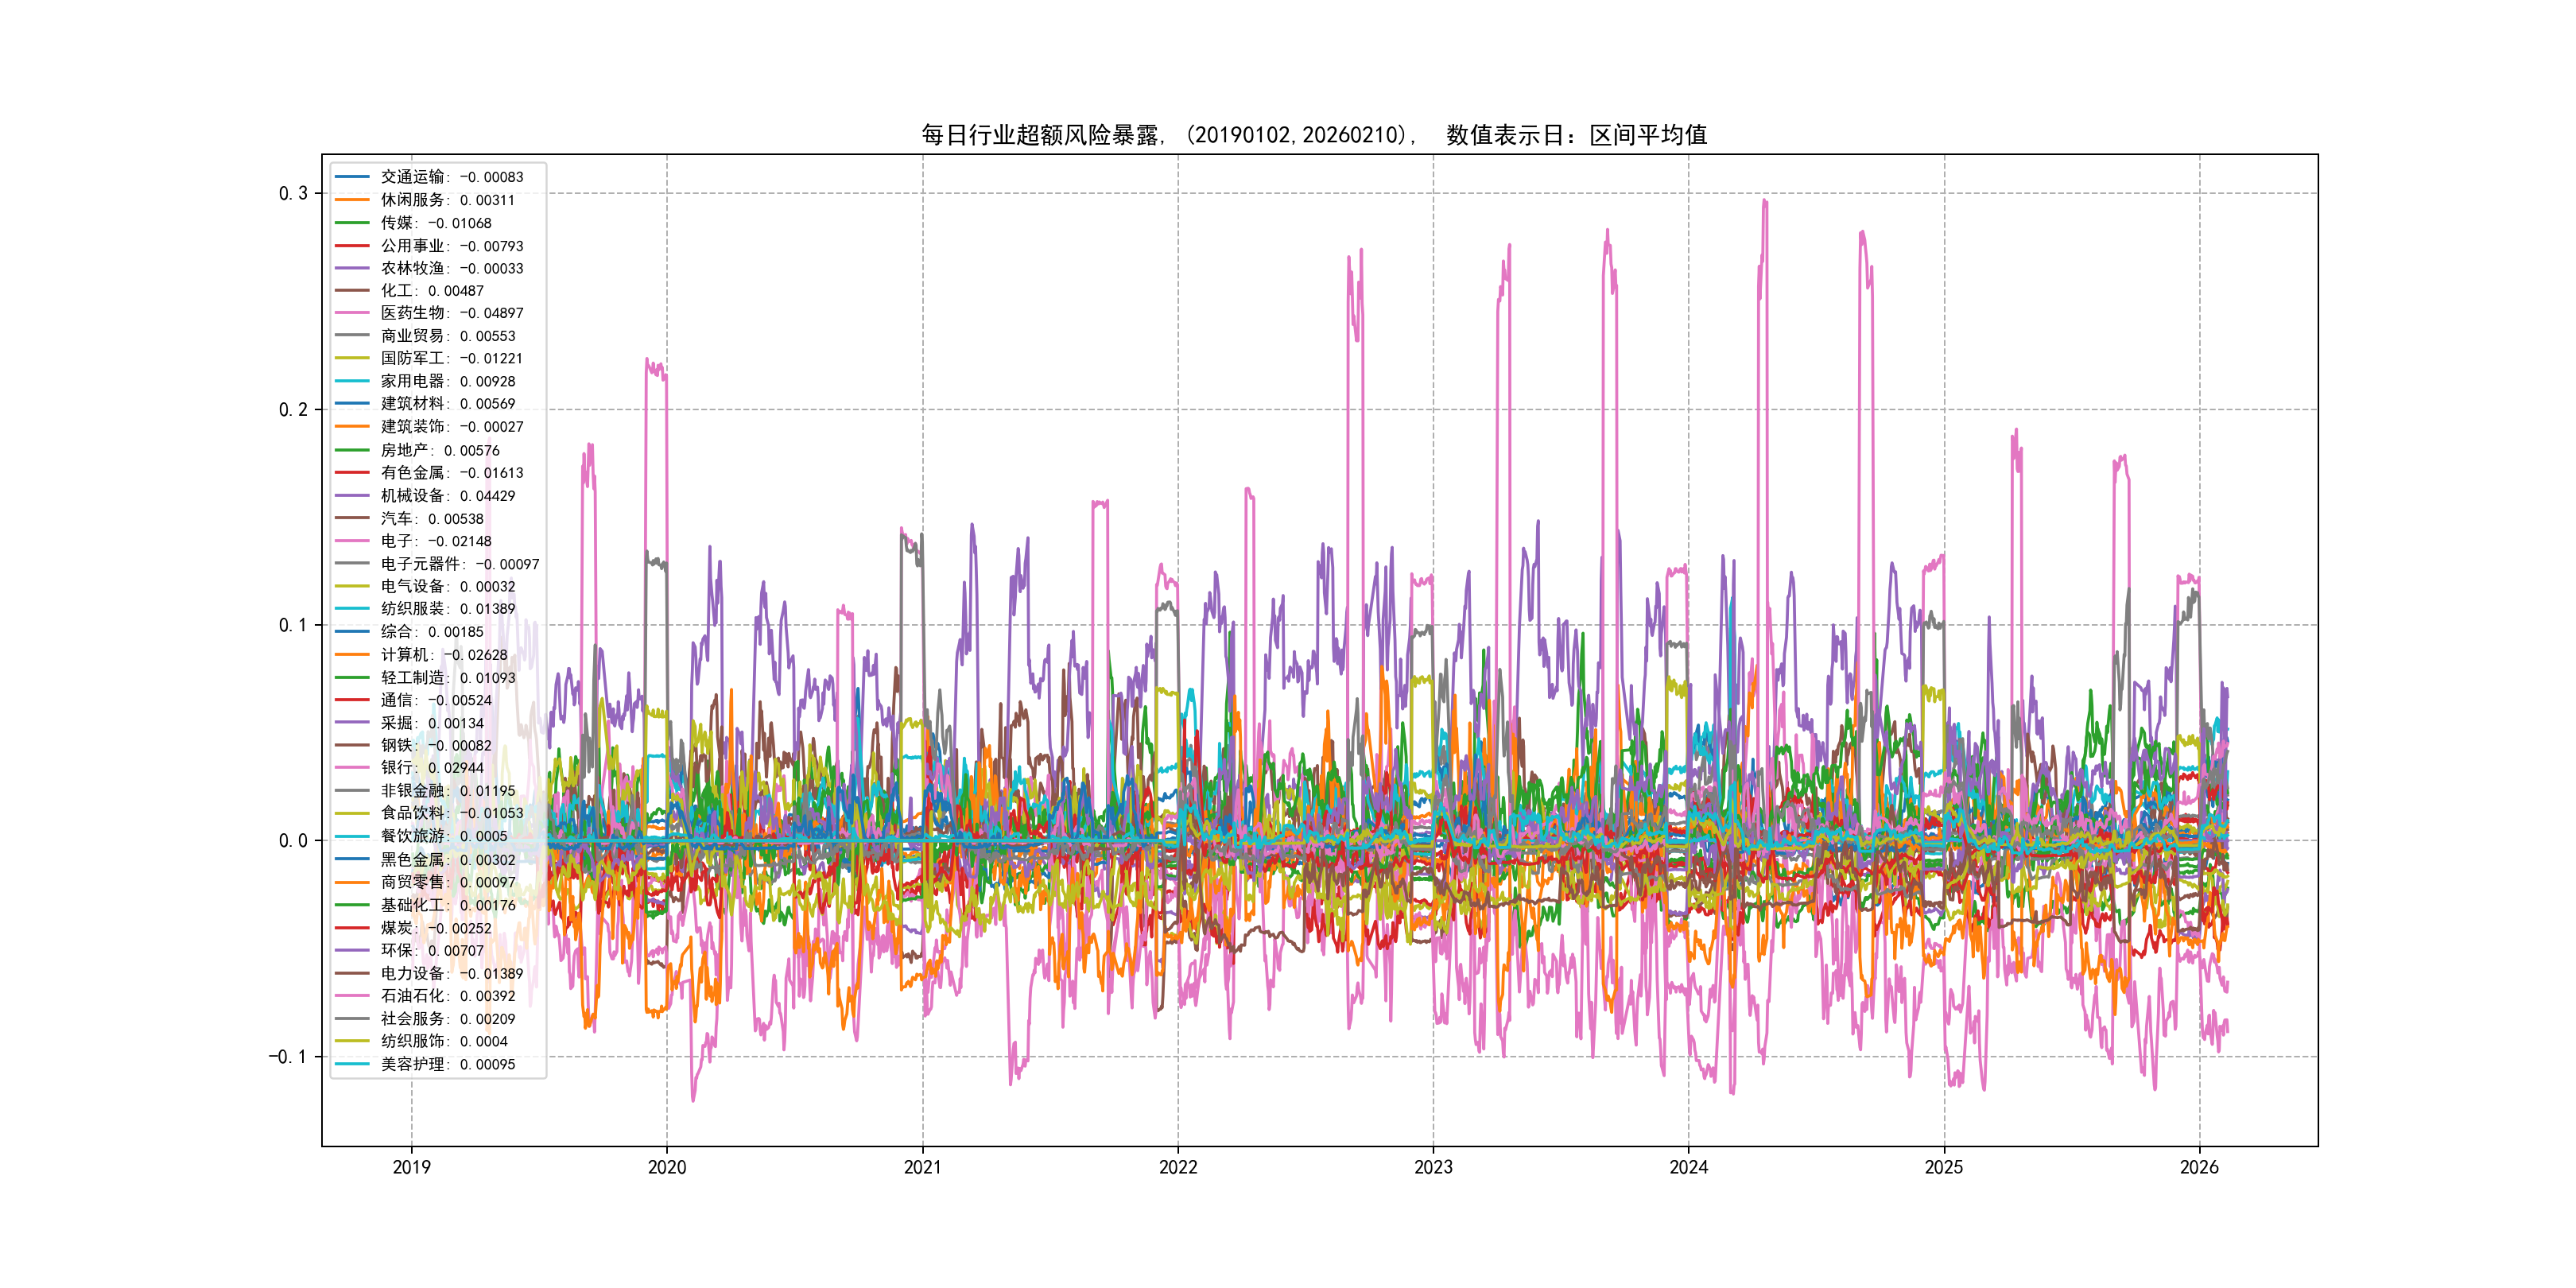This screenshot has width=2576, height=1288.
Task: Click the 2019 x-axis tick label
Action: coord(411,1167)
